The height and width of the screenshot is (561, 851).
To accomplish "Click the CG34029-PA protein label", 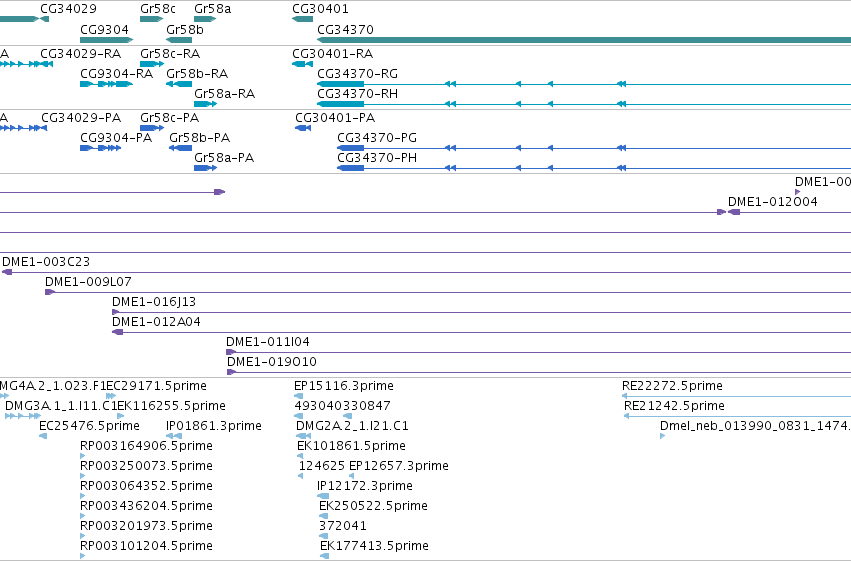I will (x=81, y=118).
